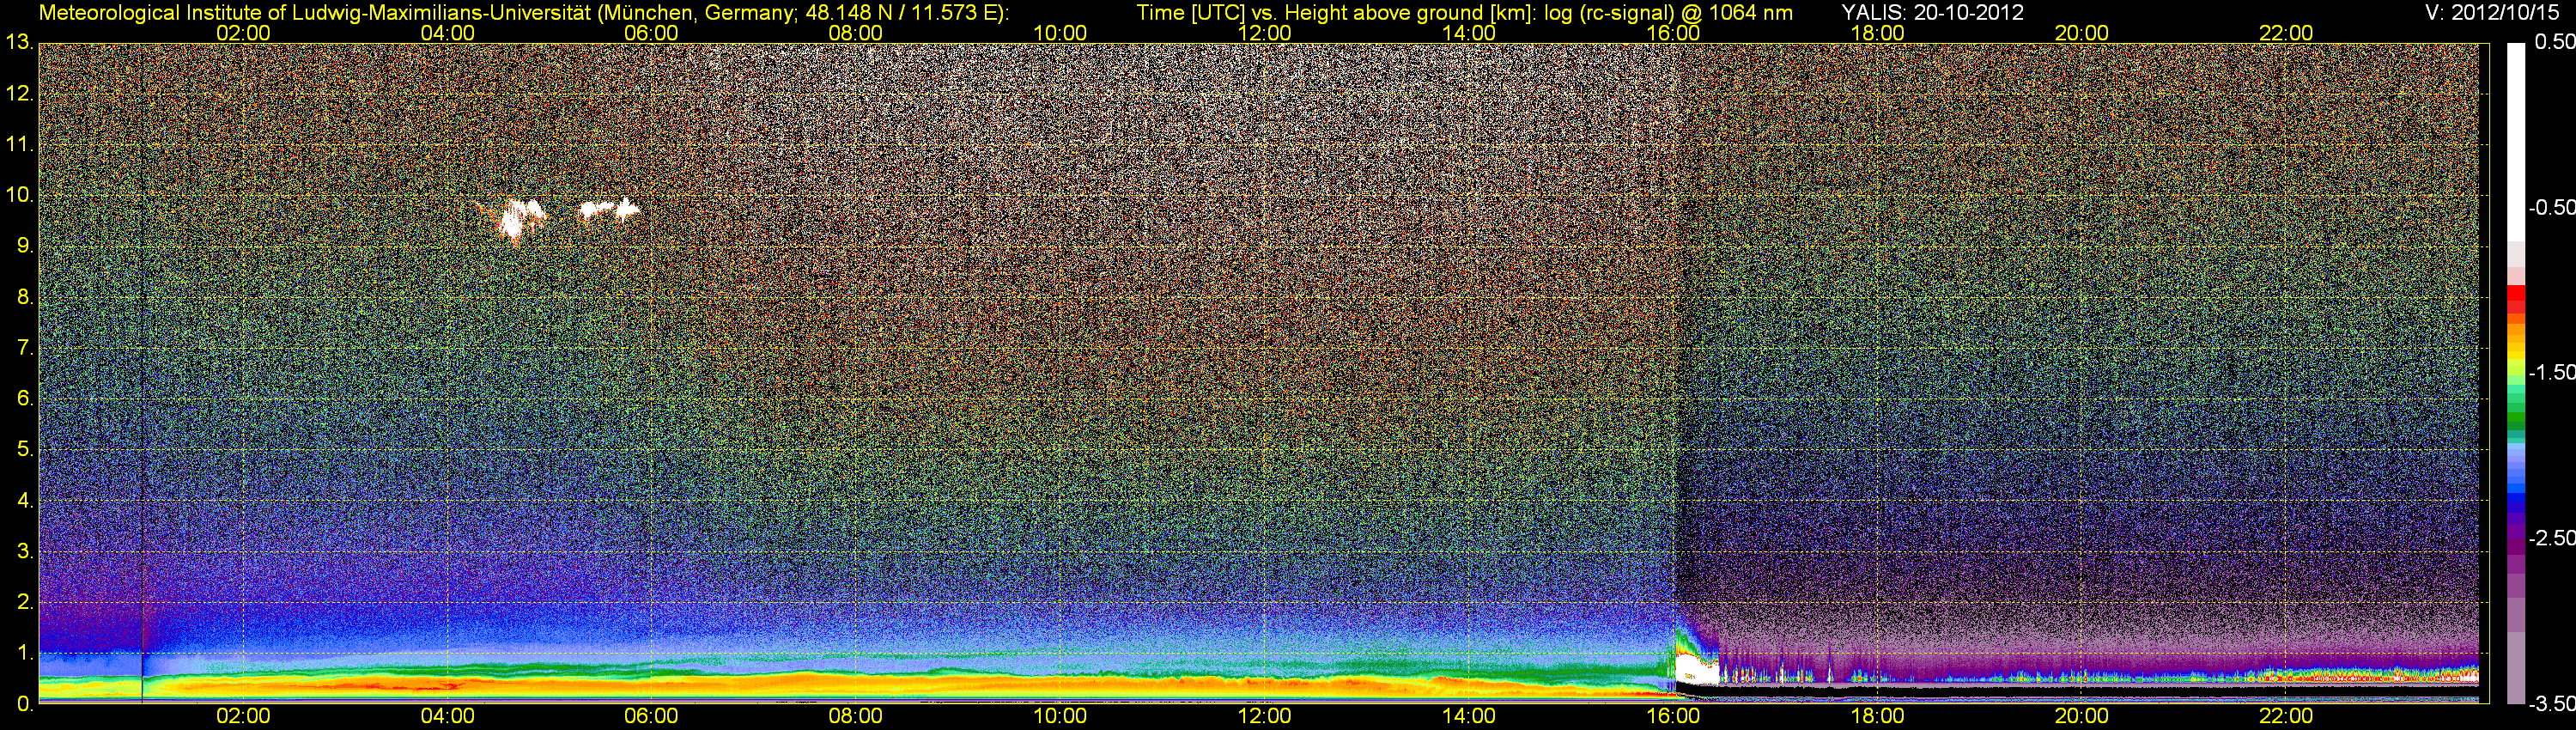
Task: Click the 18:00 label on the top time axis
Action: coord(1877,33)
